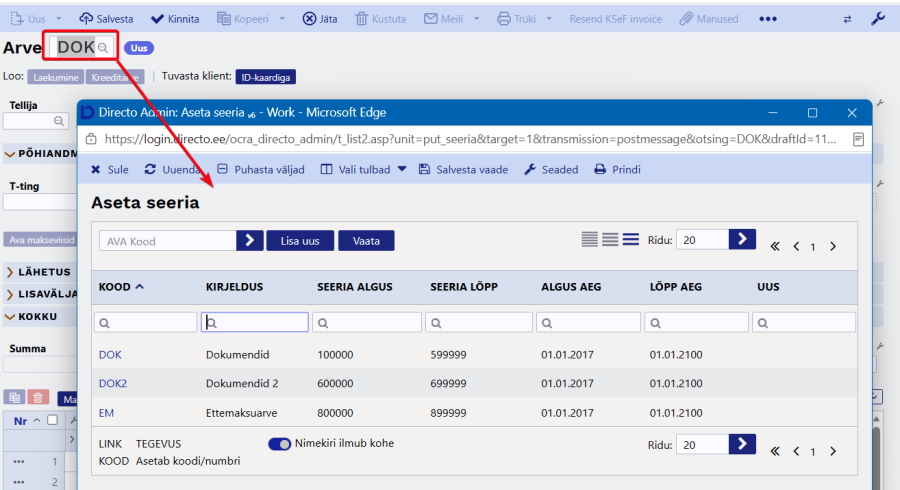Click the Lisa uus button
This screenshot has height=490, width=900.
(x=300, y=240)
